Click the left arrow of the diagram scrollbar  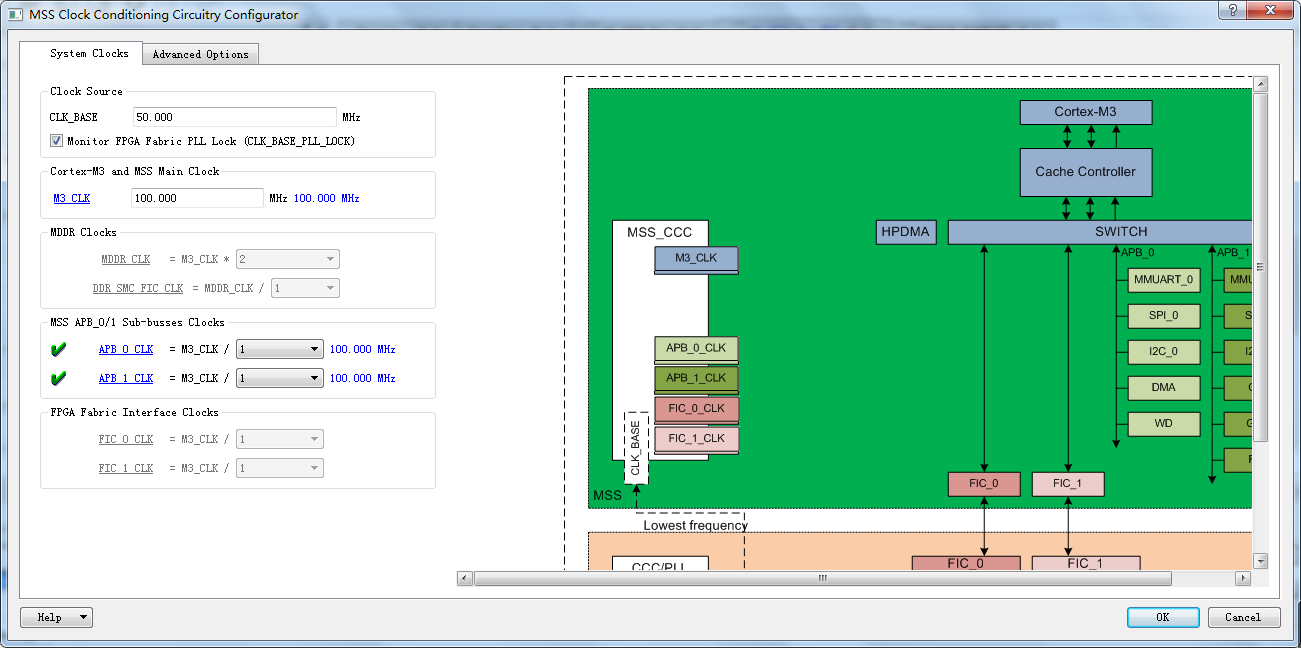point(463,578)
